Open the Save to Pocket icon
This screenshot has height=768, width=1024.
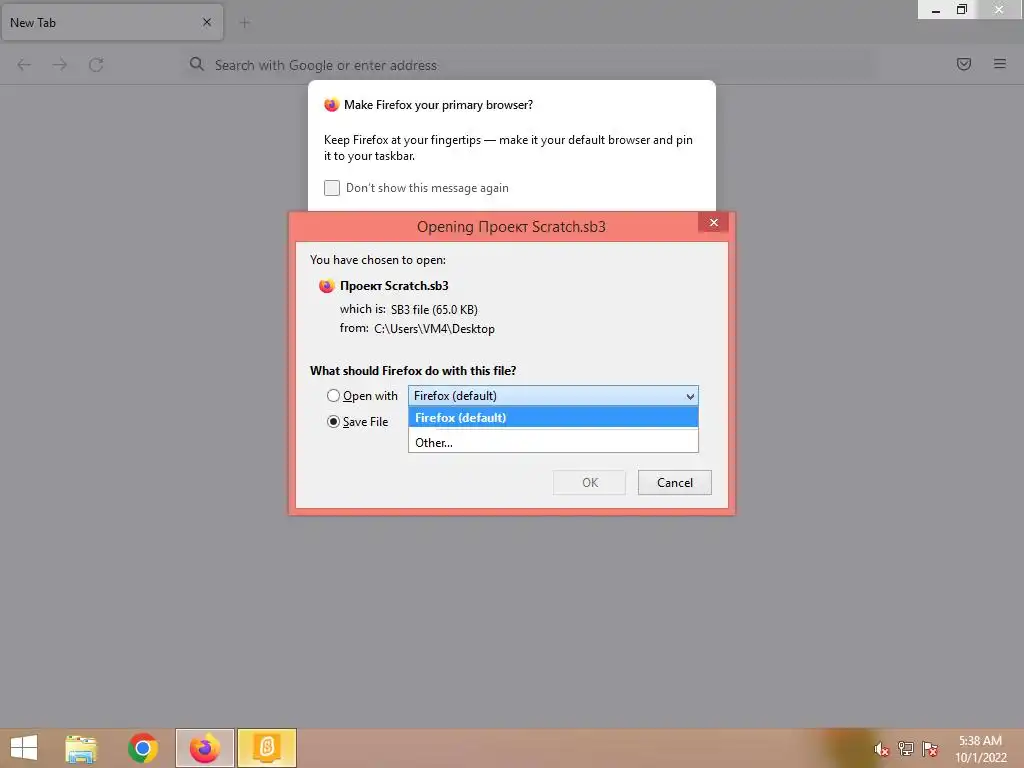click(964, 64)
